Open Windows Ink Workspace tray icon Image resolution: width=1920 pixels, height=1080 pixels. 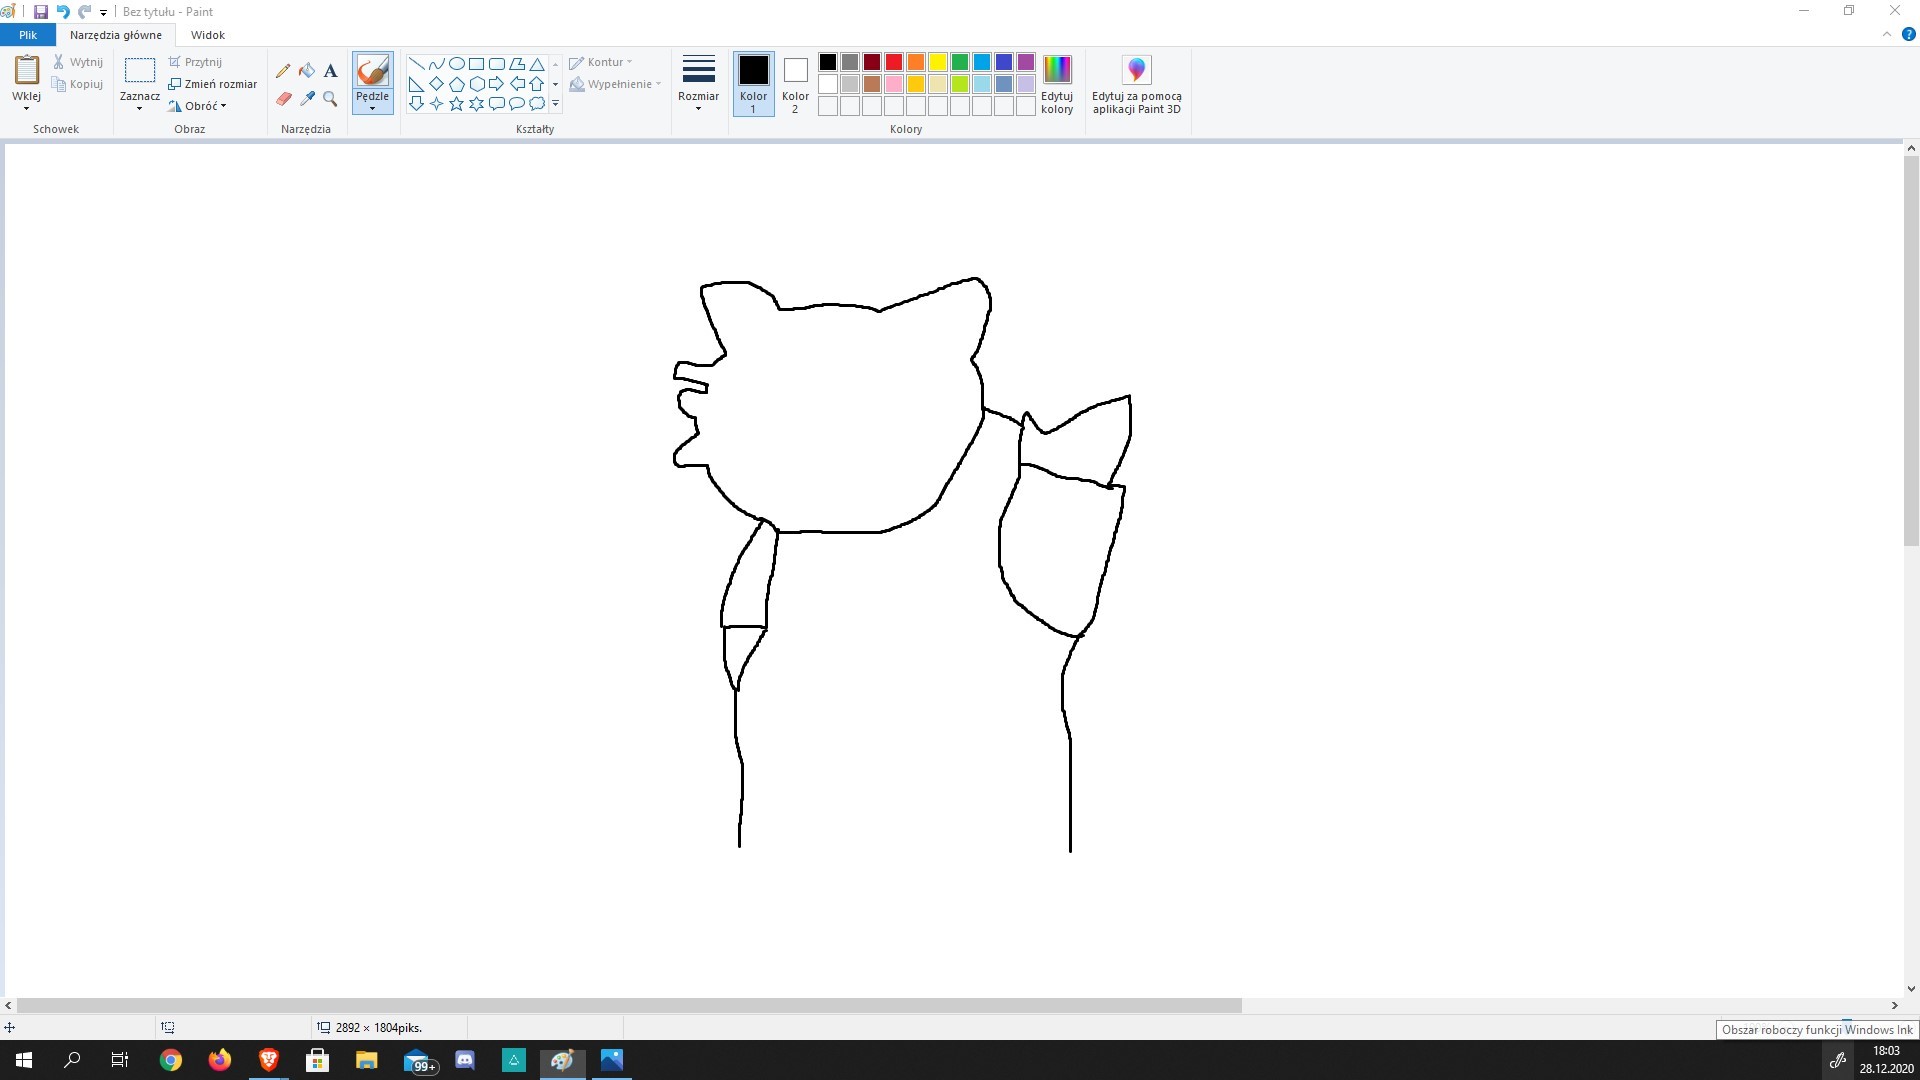(1838, 1060)
